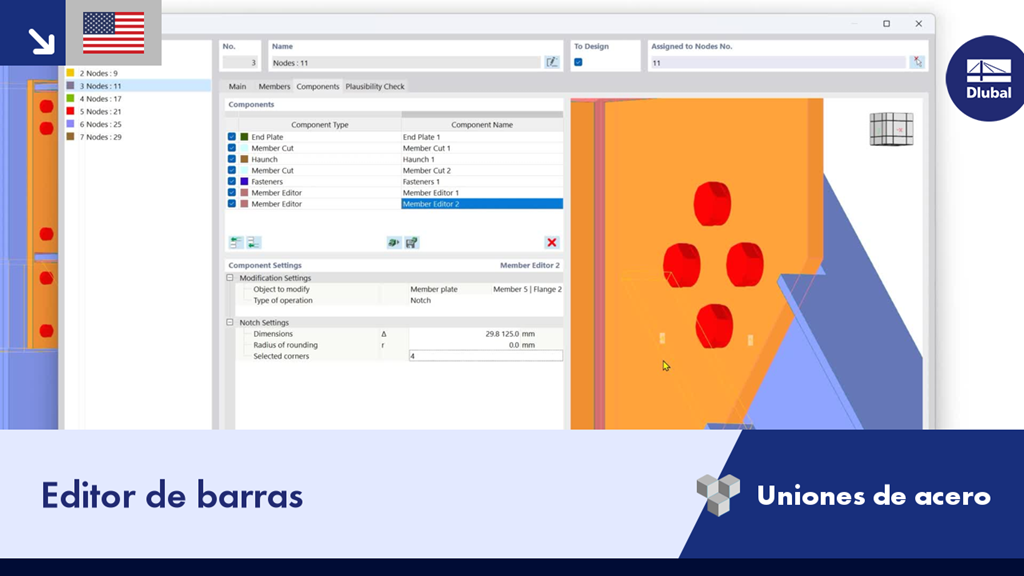Click yellow swatch of 2 Nodes : 9

(71, 73)
